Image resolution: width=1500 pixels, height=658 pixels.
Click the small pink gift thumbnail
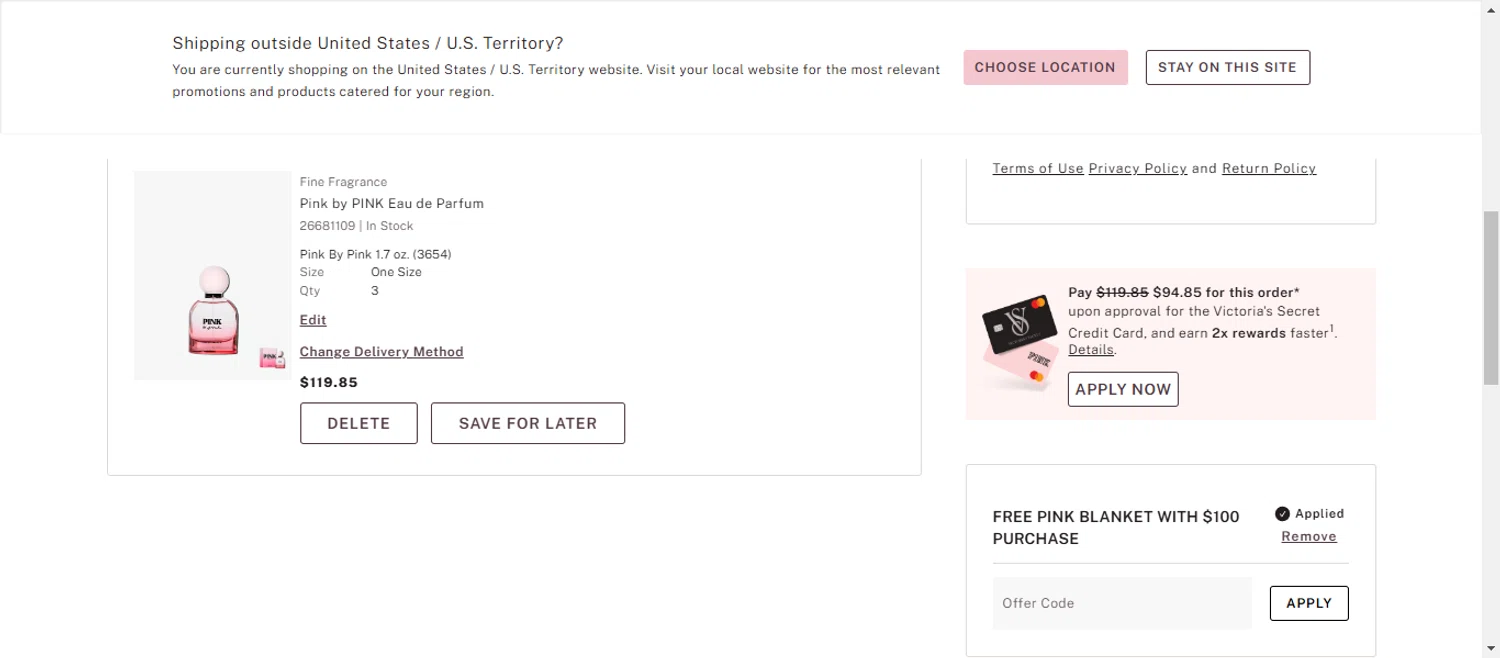[272, 358]
